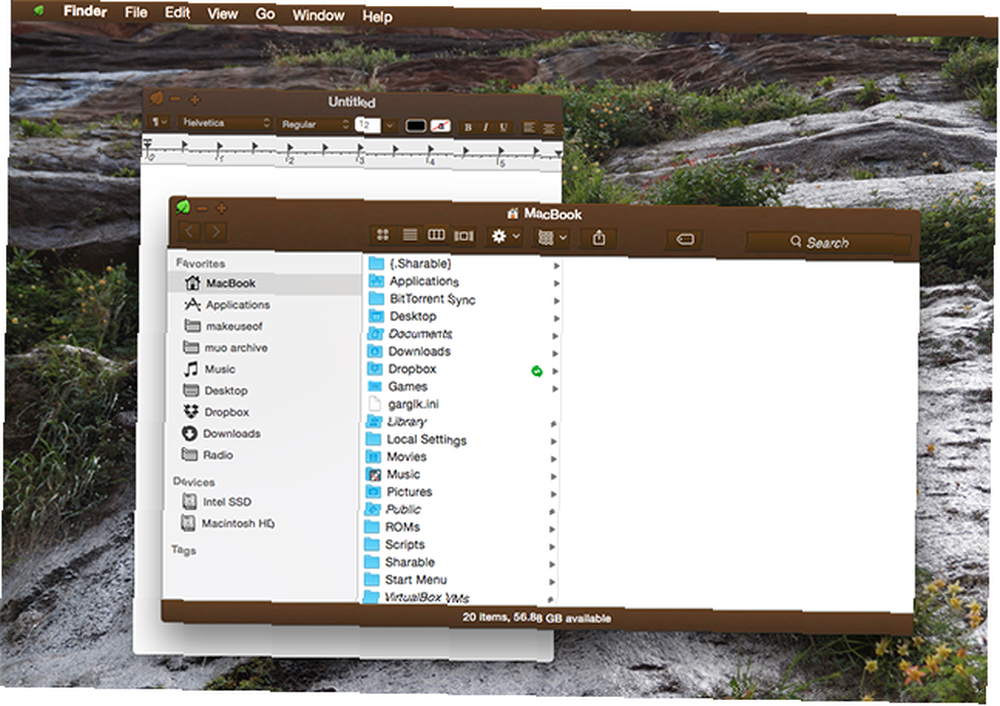Open Regular typeface style dropdown

point(315,124)
